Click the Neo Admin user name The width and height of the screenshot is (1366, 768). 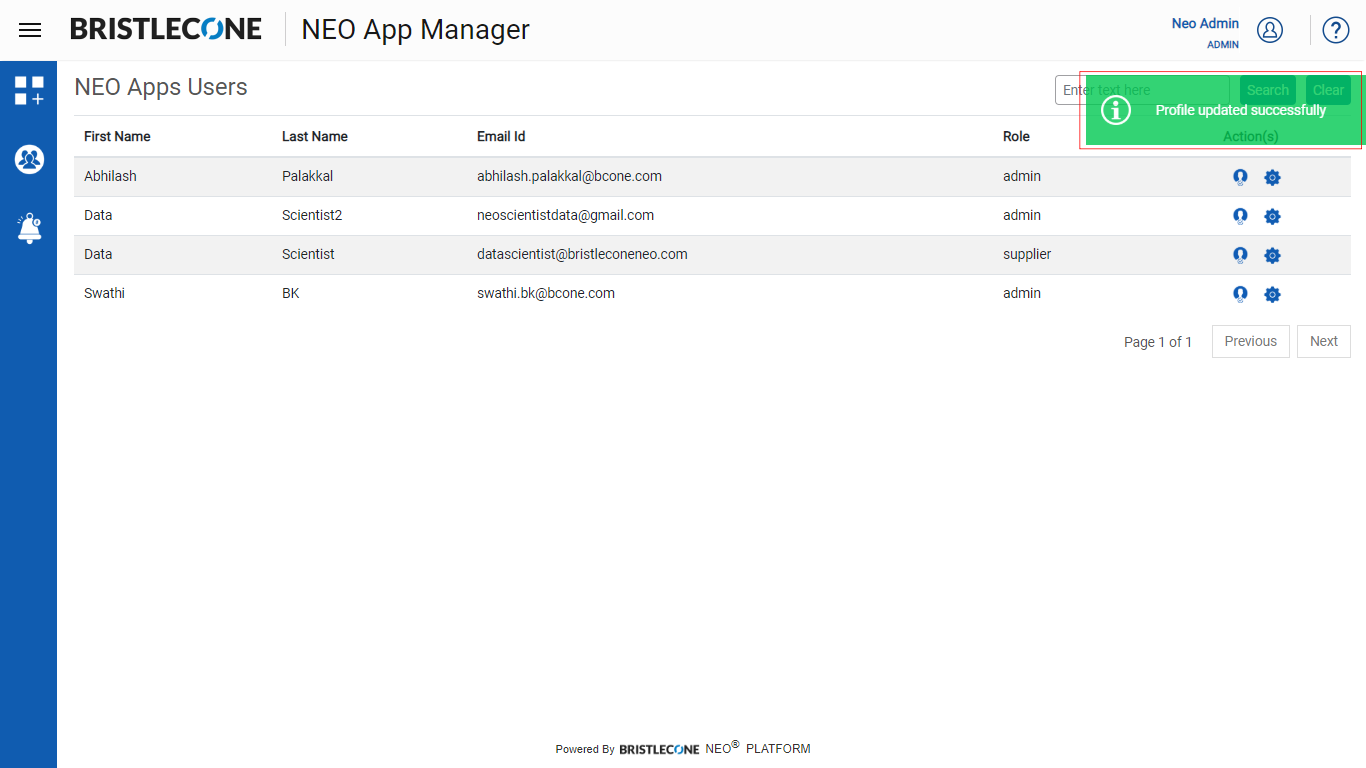1205,23
